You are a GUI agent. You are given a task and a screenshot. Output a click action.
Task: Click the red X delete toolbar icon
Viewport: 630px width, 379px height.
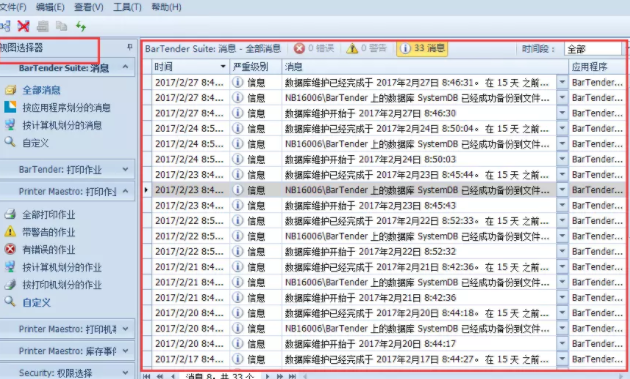tap(23, 27)
